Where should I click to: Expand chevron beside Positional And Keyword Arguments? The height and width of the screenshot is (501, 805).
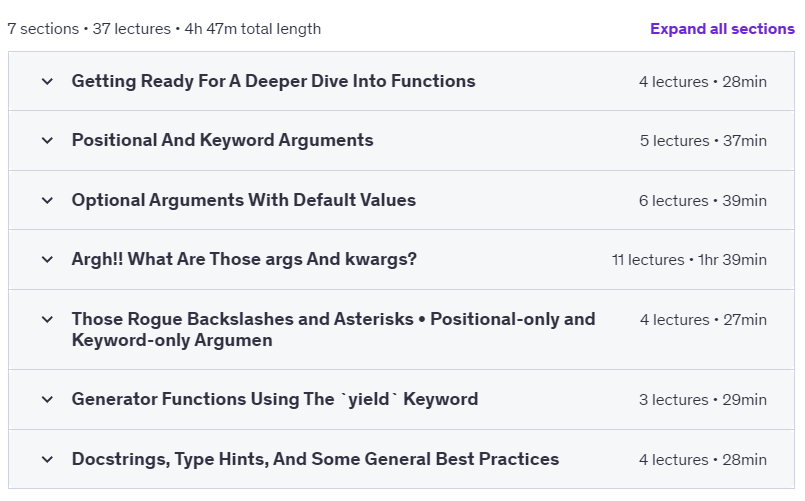click(47, 140)
